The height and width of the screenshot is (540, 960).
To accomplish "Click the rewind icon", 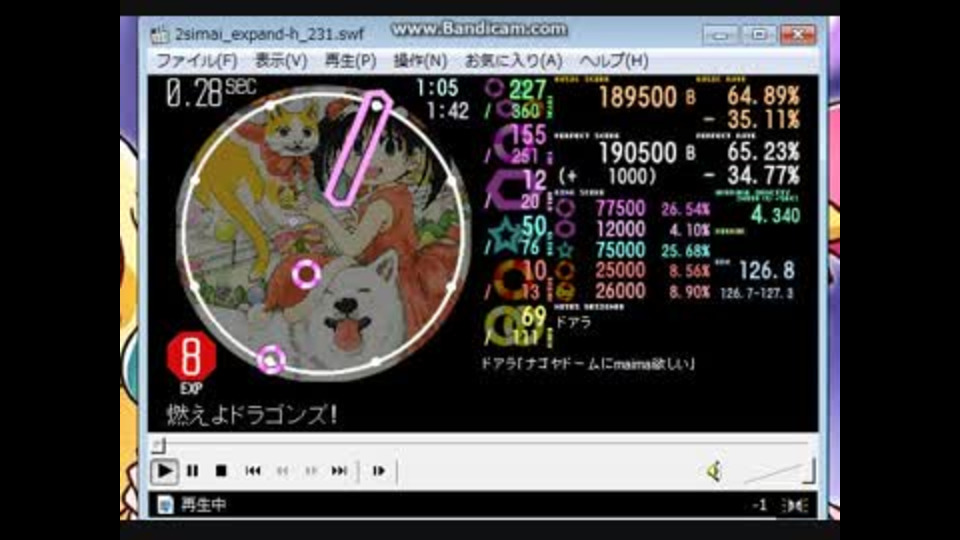I will [x=282, y=471].
